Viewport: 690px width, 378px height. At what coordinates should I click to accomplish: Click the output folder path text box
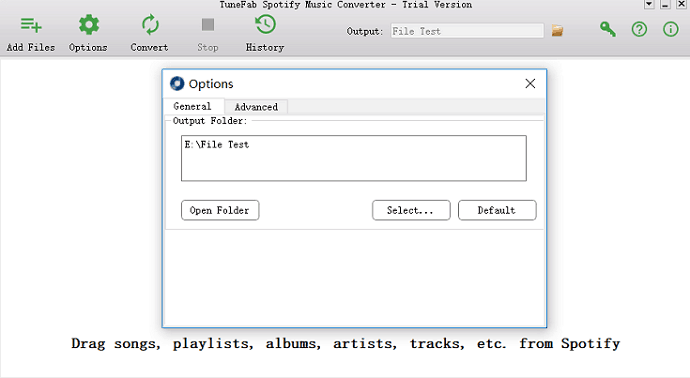point(354,158)
